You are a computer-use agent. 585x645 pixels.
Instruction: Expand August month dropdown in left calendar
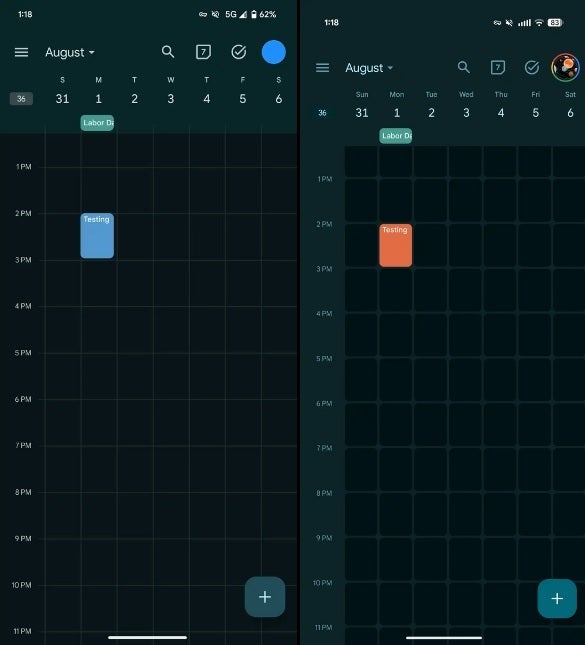click(70, 53)
